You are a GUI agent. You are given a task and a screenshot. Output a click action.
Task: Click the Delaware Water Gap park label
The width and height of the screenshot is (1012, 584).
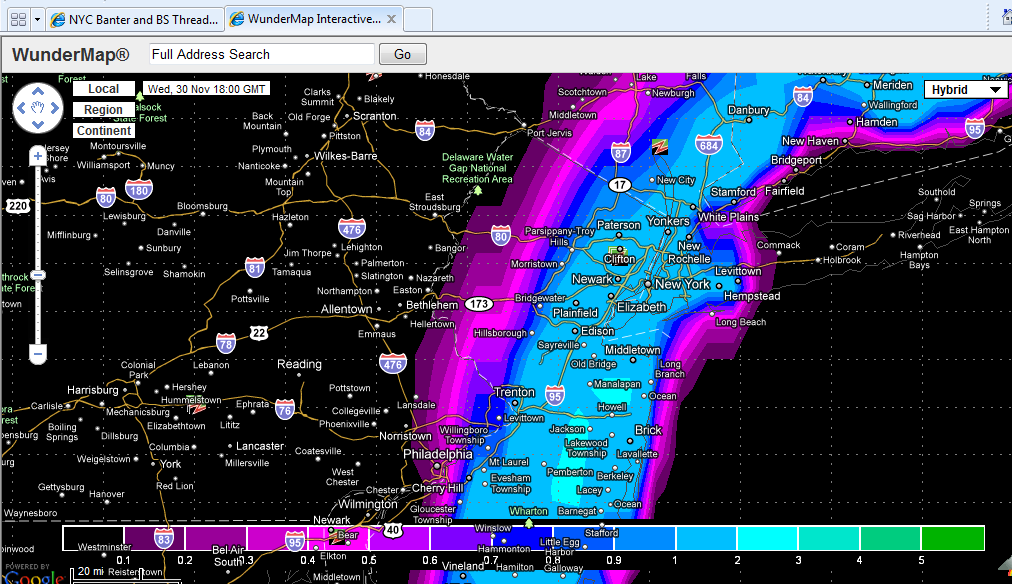coord(477,168)
